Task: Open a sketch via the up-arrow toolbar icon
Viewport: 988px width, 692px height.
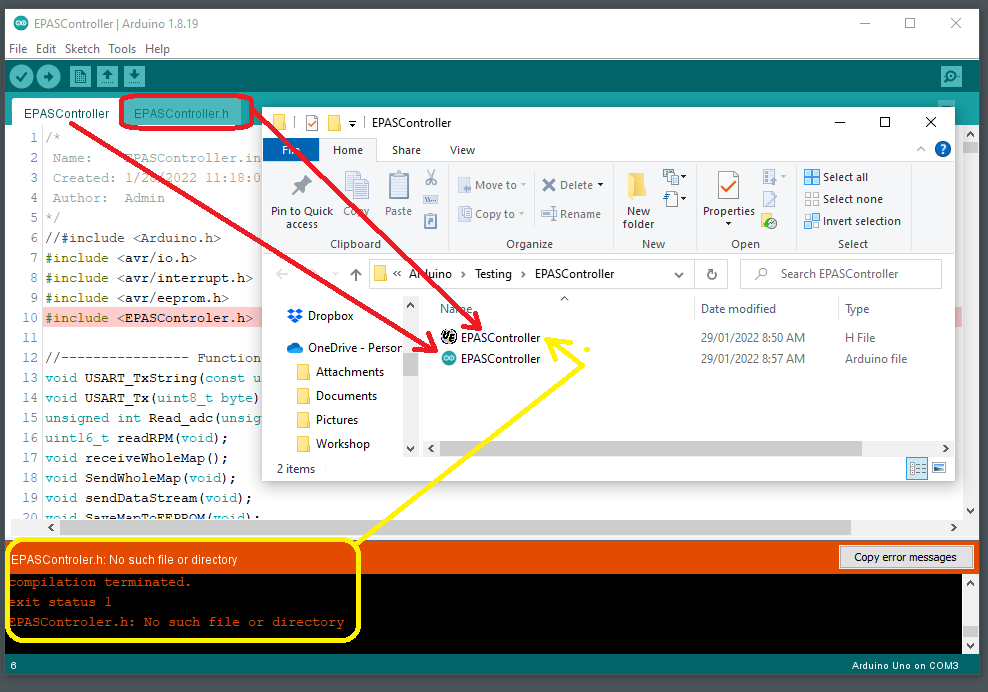Action: [107, 76]
